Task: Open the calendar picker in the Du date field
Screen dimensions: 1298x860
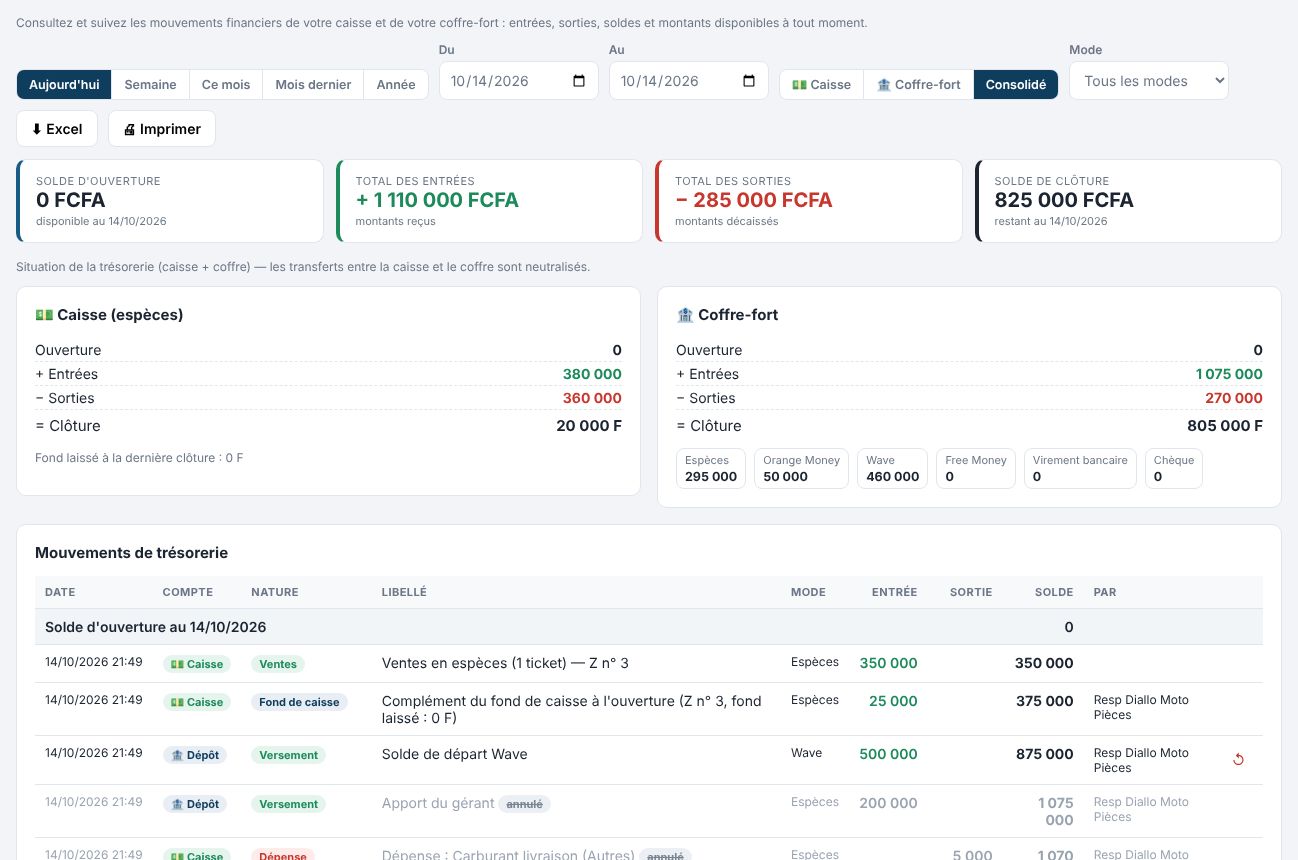Action: point(579,81)
